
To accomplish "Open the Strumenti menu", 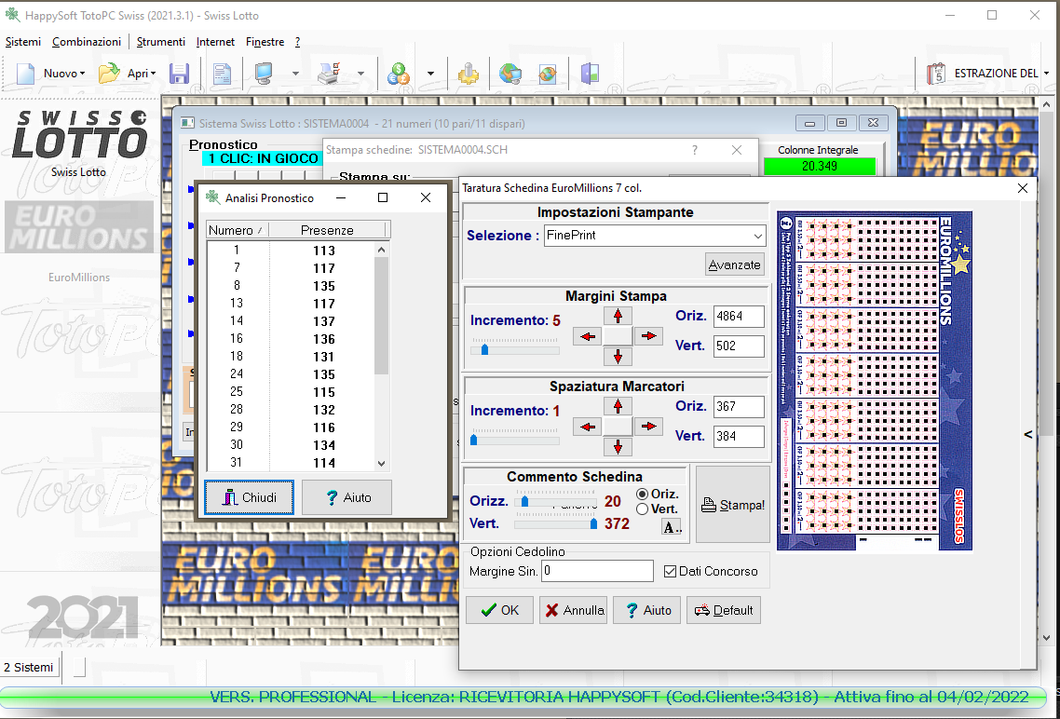I will [x=161, y=42].
